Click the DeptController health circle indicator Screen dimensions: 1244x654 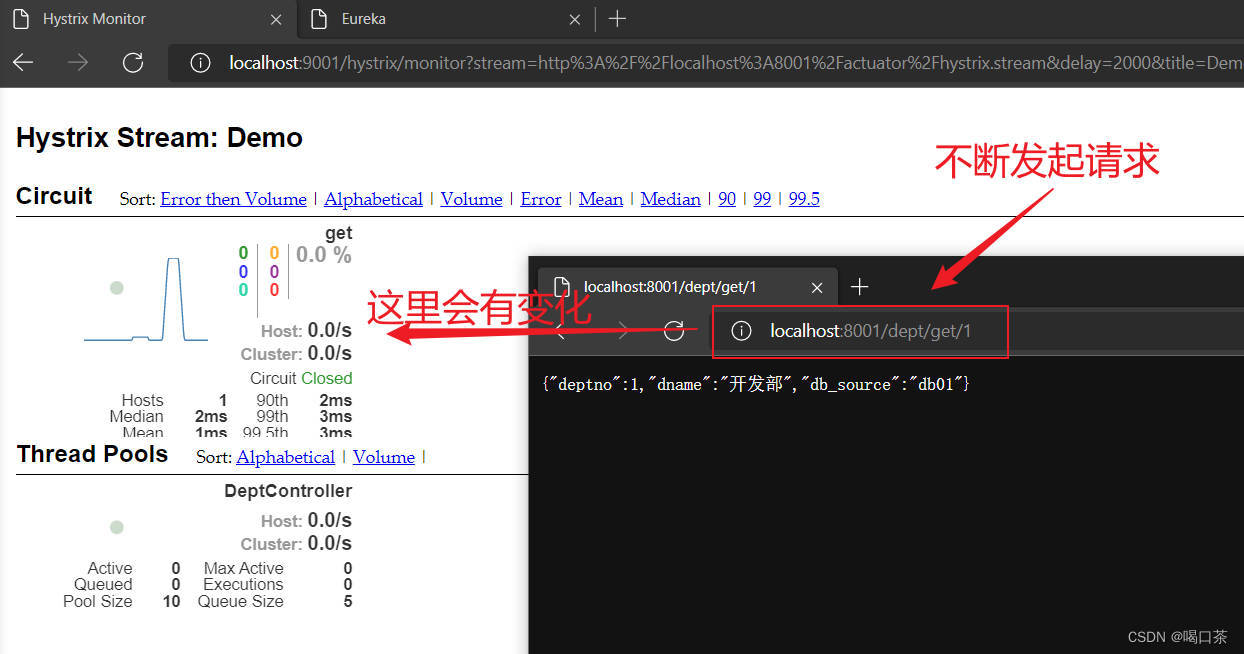point(117,527)
